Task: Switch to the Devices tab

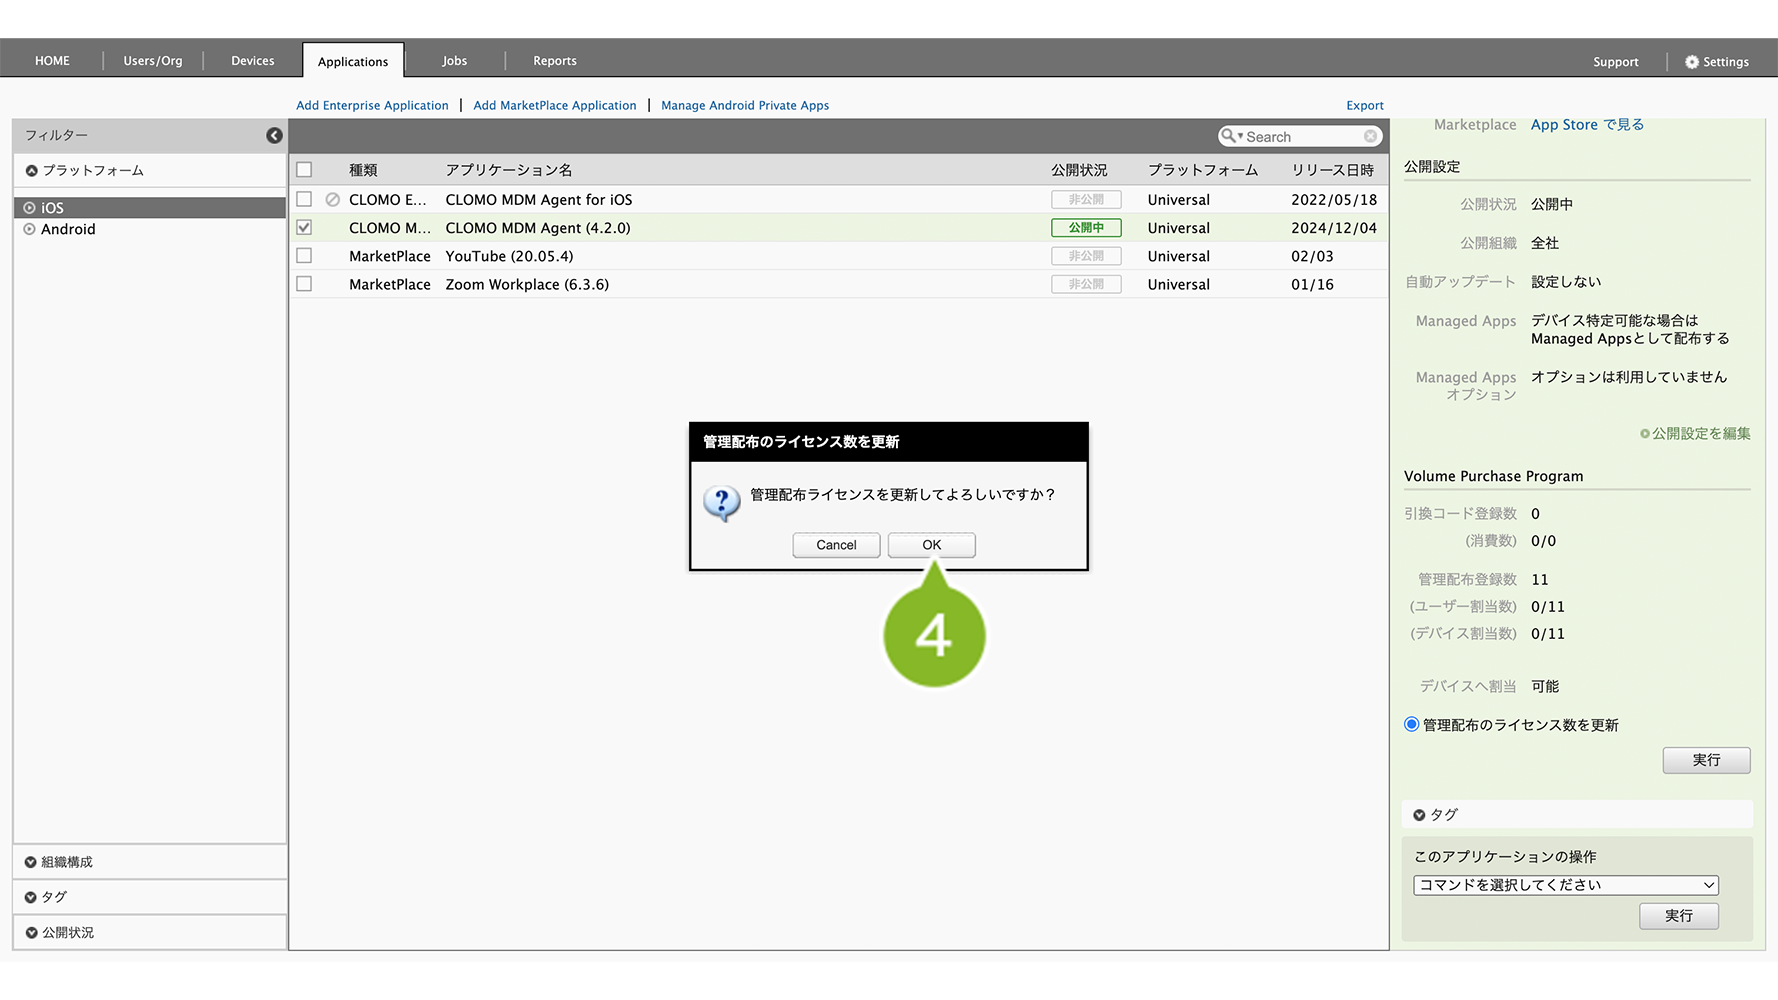Action: 252,61
